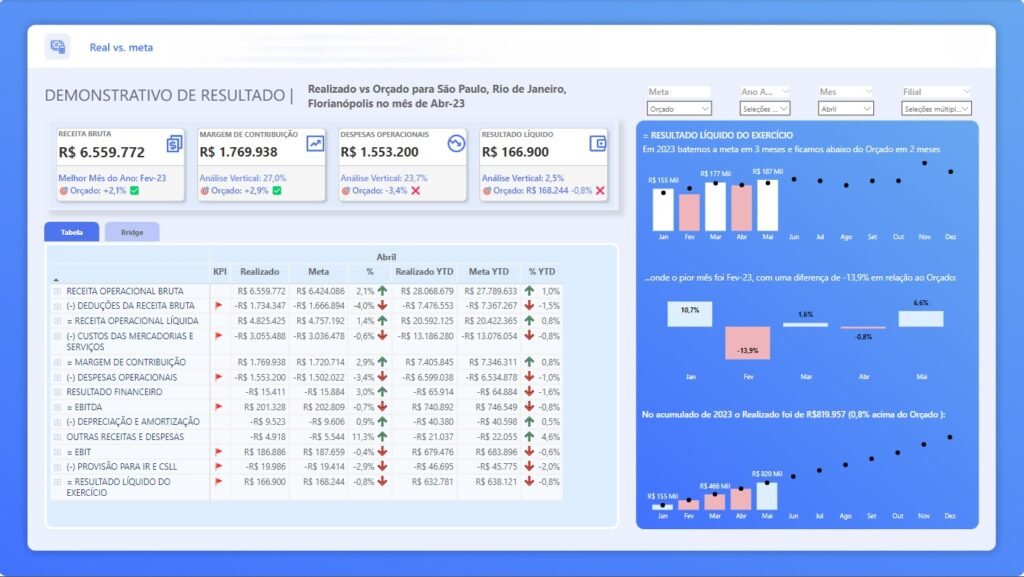This screenshot has height=577, width=1024.
Task: Expand the Receita Operacional Bruta row
Action: point(57,291)
